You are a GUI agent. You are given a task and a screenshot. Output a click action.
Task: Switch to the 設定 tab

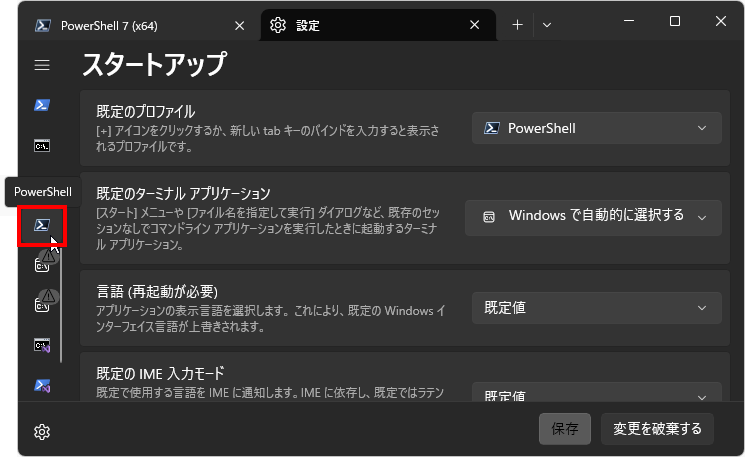378,25
